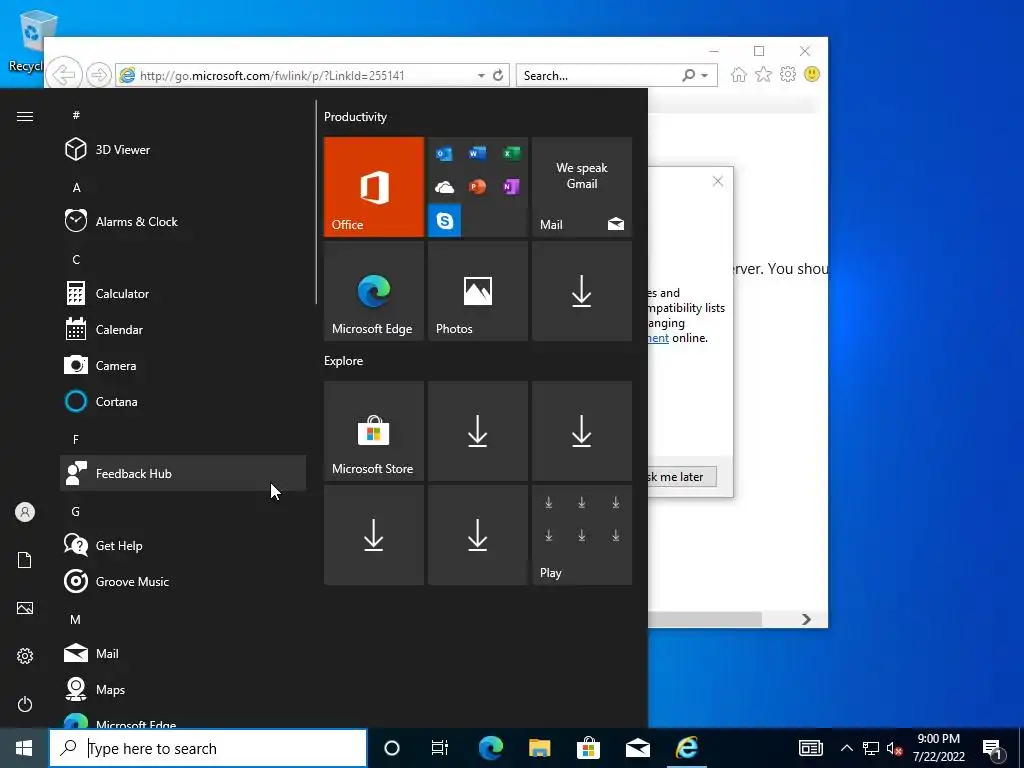Open Task View on the taskbar

click(440, 748)
